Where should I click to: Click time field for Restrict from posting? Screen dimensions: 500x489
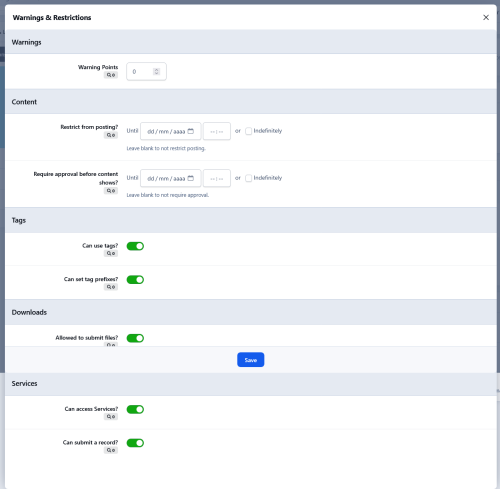pos(217,131)
